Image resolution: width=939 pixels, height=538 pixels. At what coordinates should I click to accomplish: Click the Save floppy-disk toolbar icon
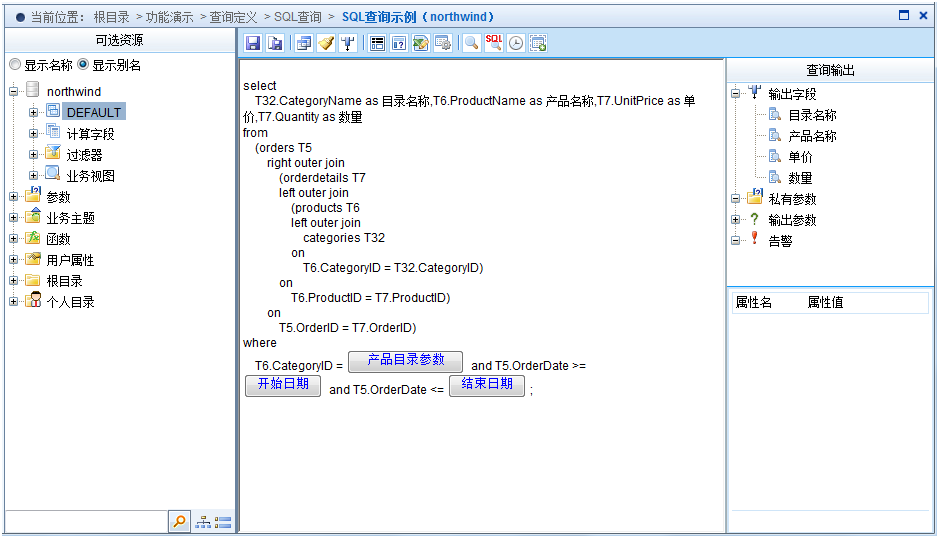tap(253, 43)
